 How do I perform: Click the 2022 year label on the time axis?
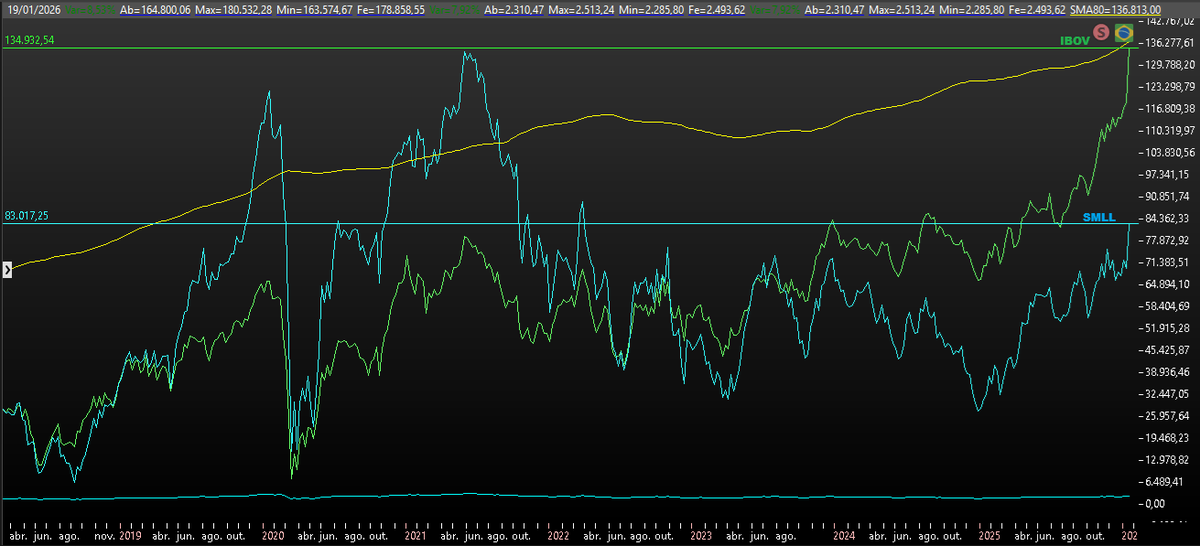tap(559, 536)
